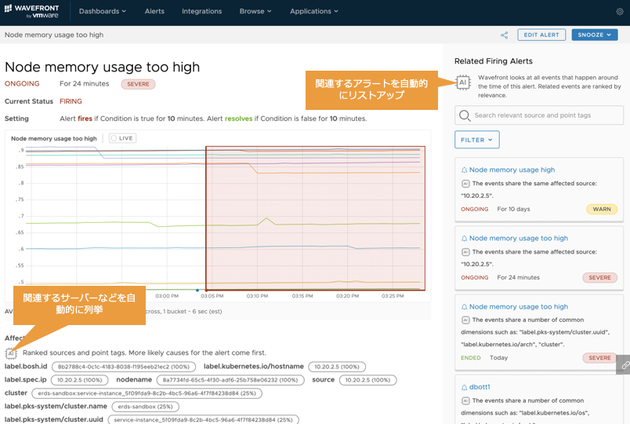
Task: Click the WARN badge on related alert
Action: 601,209
